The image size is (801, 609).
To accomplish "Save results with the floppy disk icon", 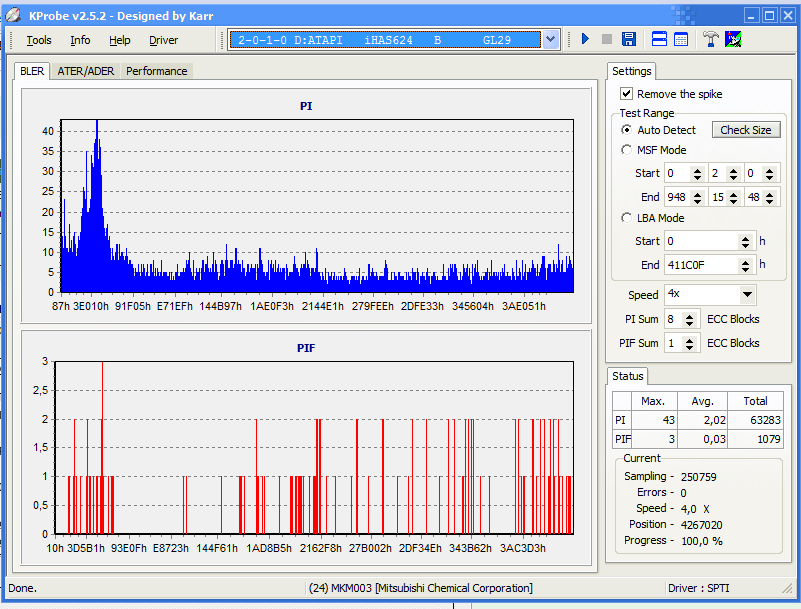I will coord(629,39).
